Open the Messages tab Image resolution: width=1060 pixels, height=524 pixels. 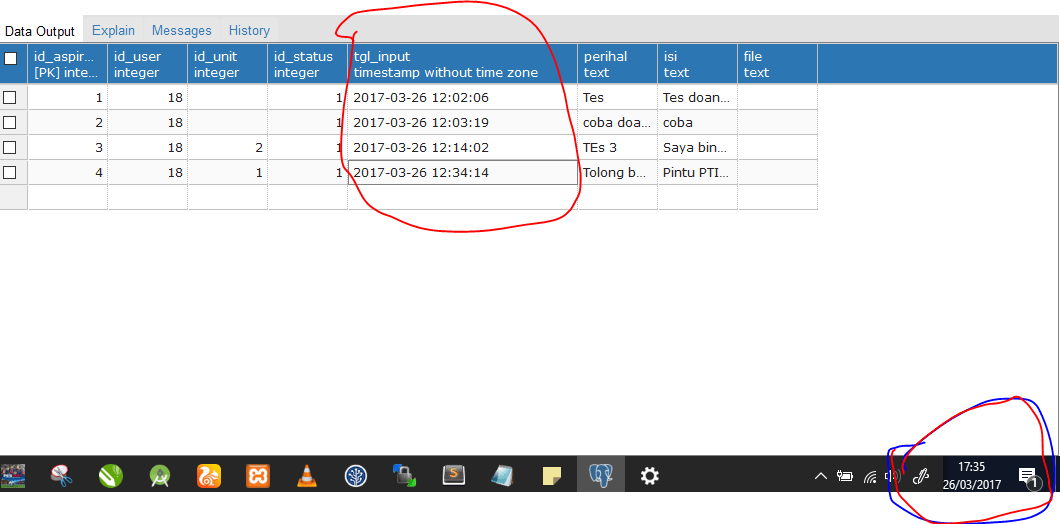182,30
